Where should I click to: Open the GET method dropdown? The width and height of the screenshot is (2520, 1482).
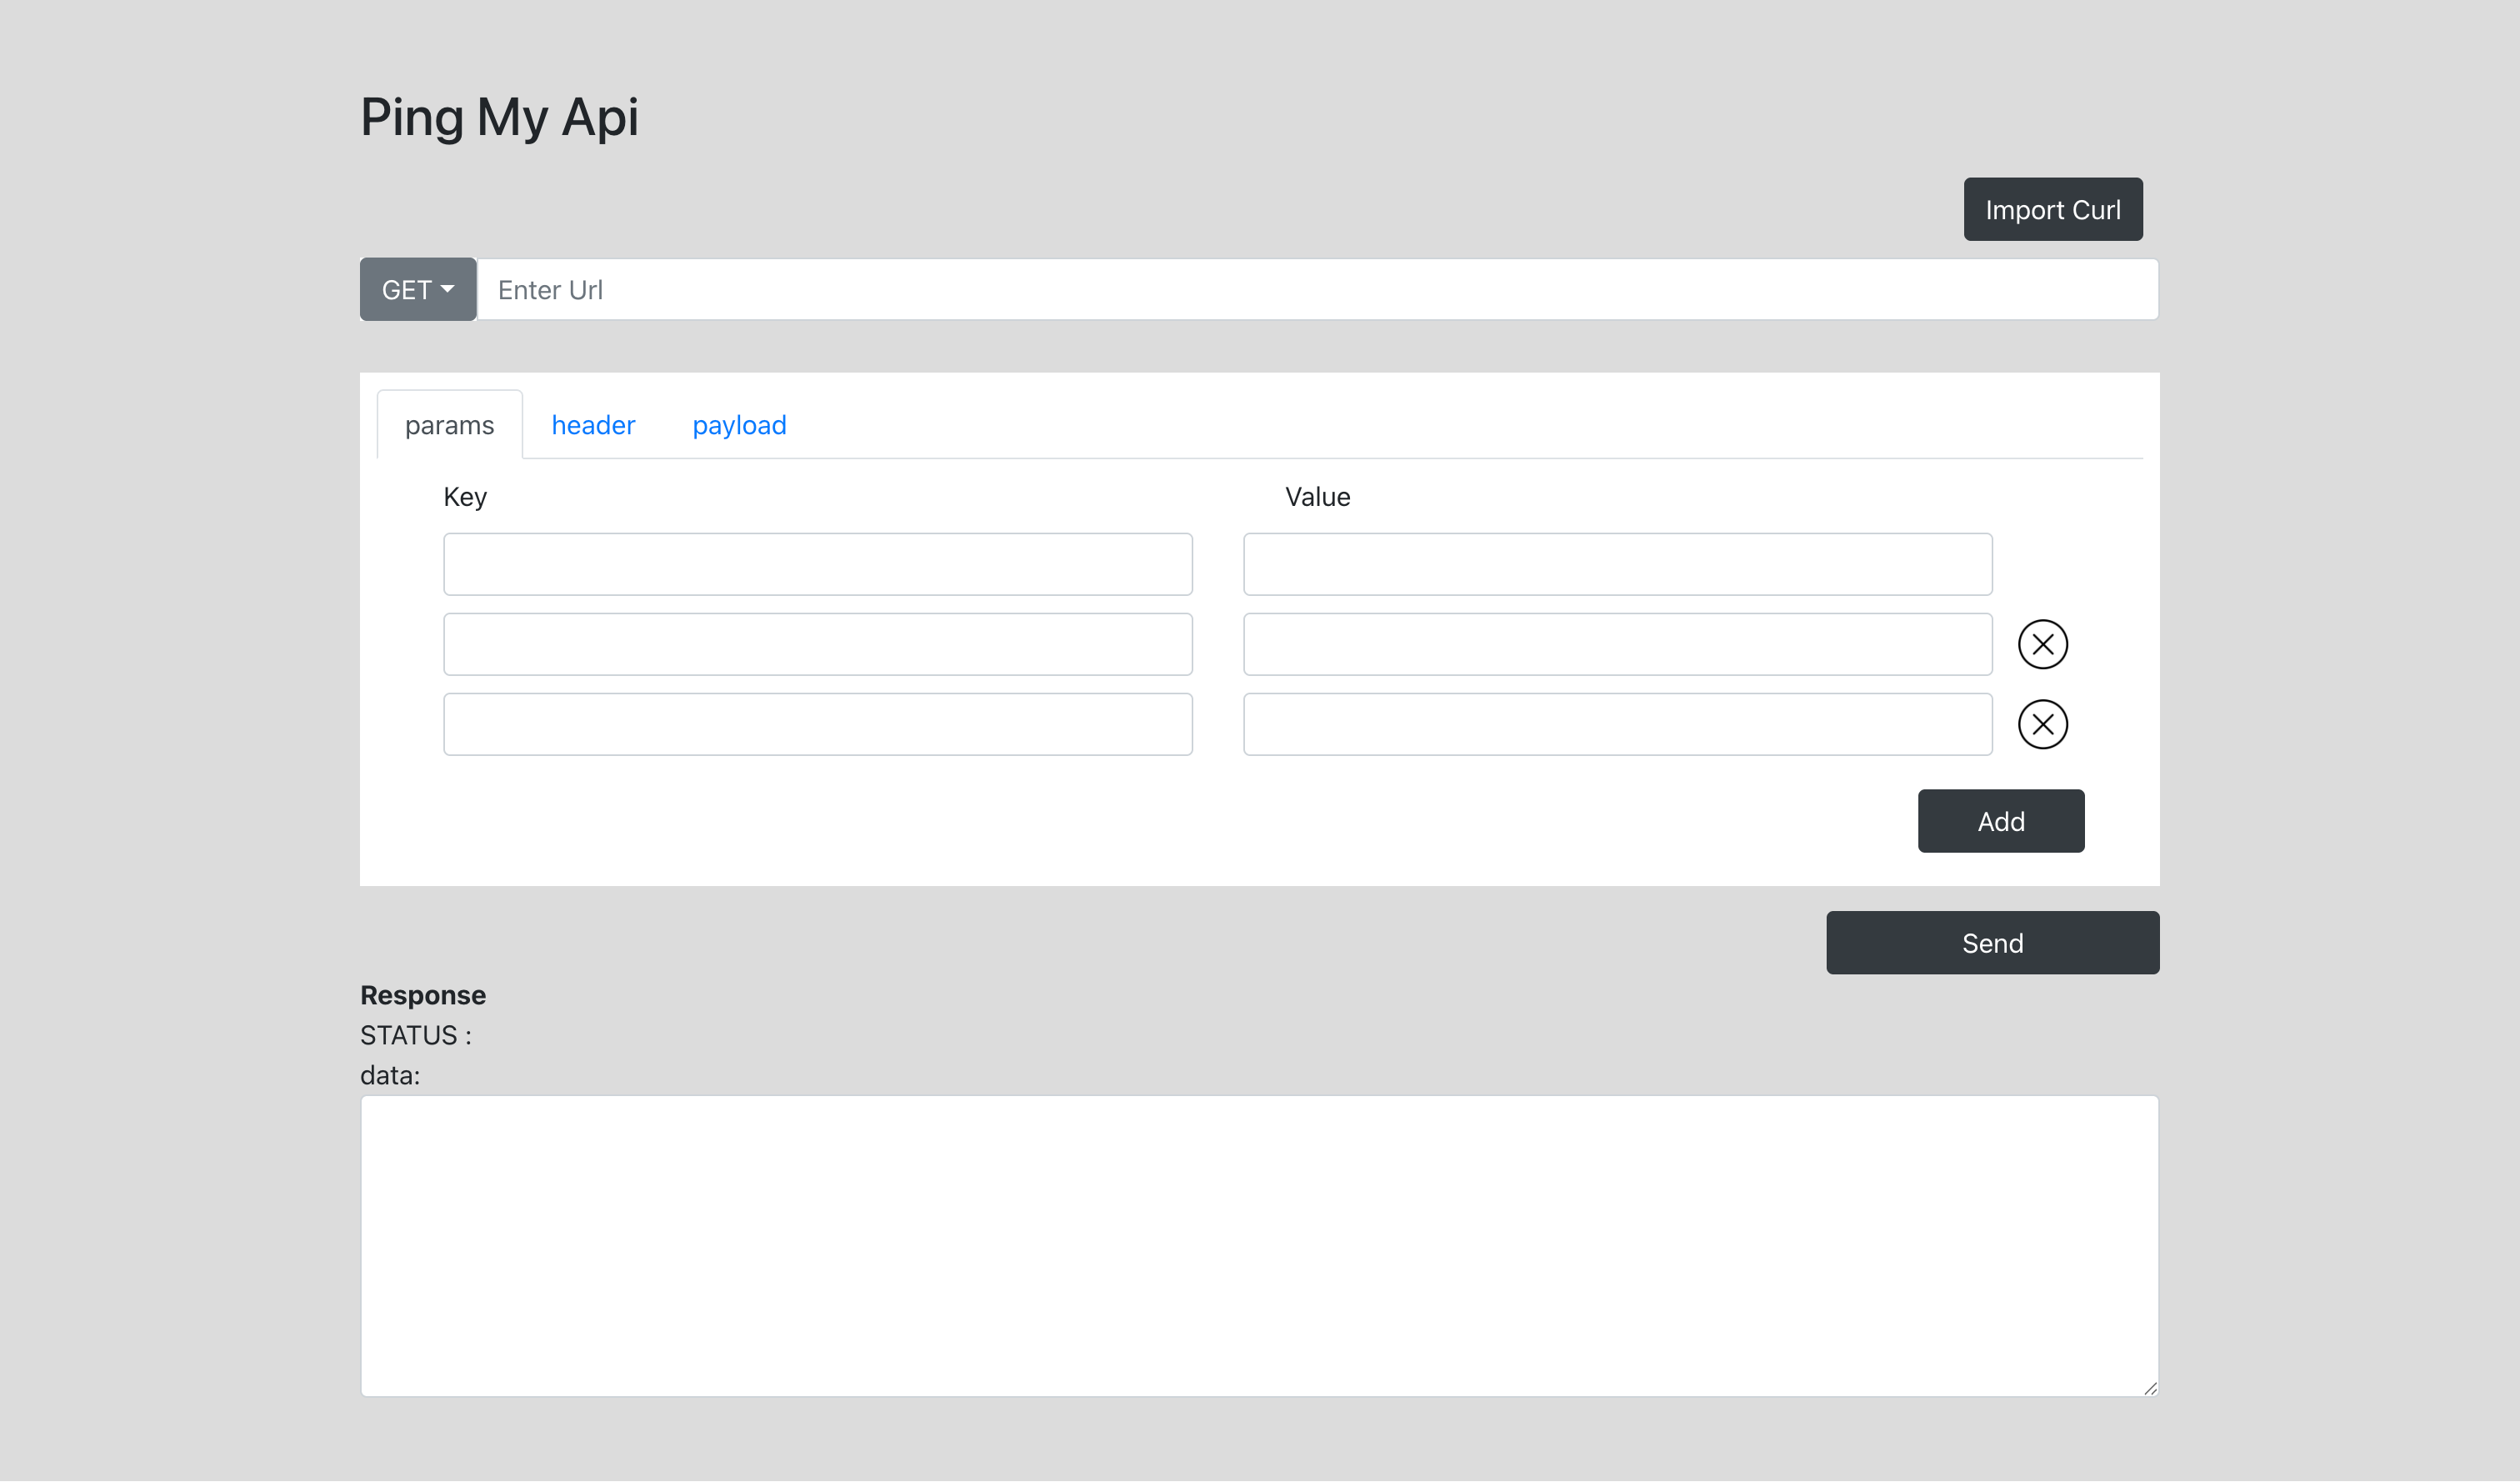point(417,290)
